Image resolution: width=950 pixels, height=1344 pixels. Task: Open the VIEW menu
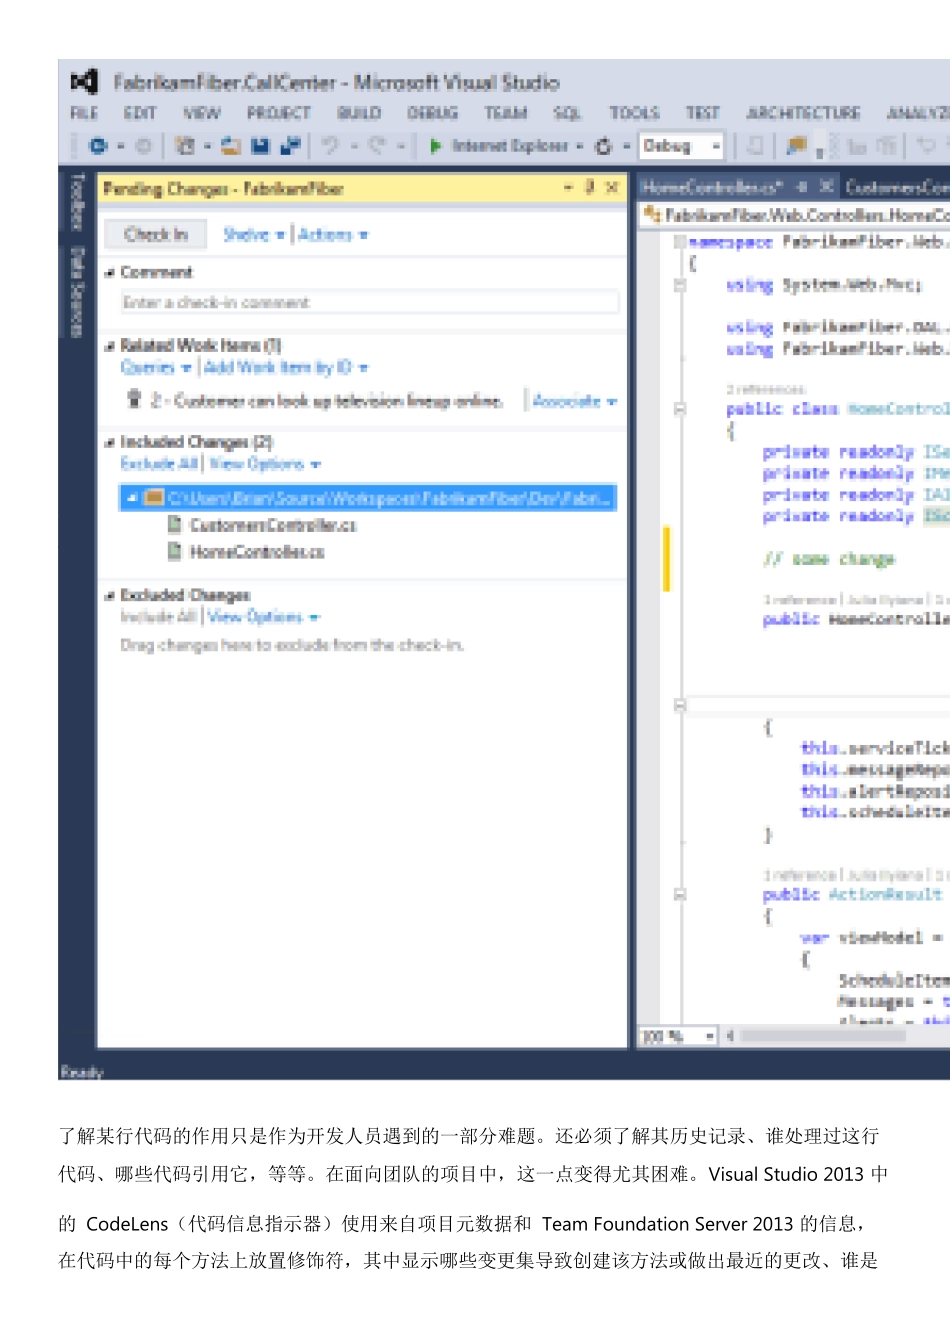[x=201, y=113]
